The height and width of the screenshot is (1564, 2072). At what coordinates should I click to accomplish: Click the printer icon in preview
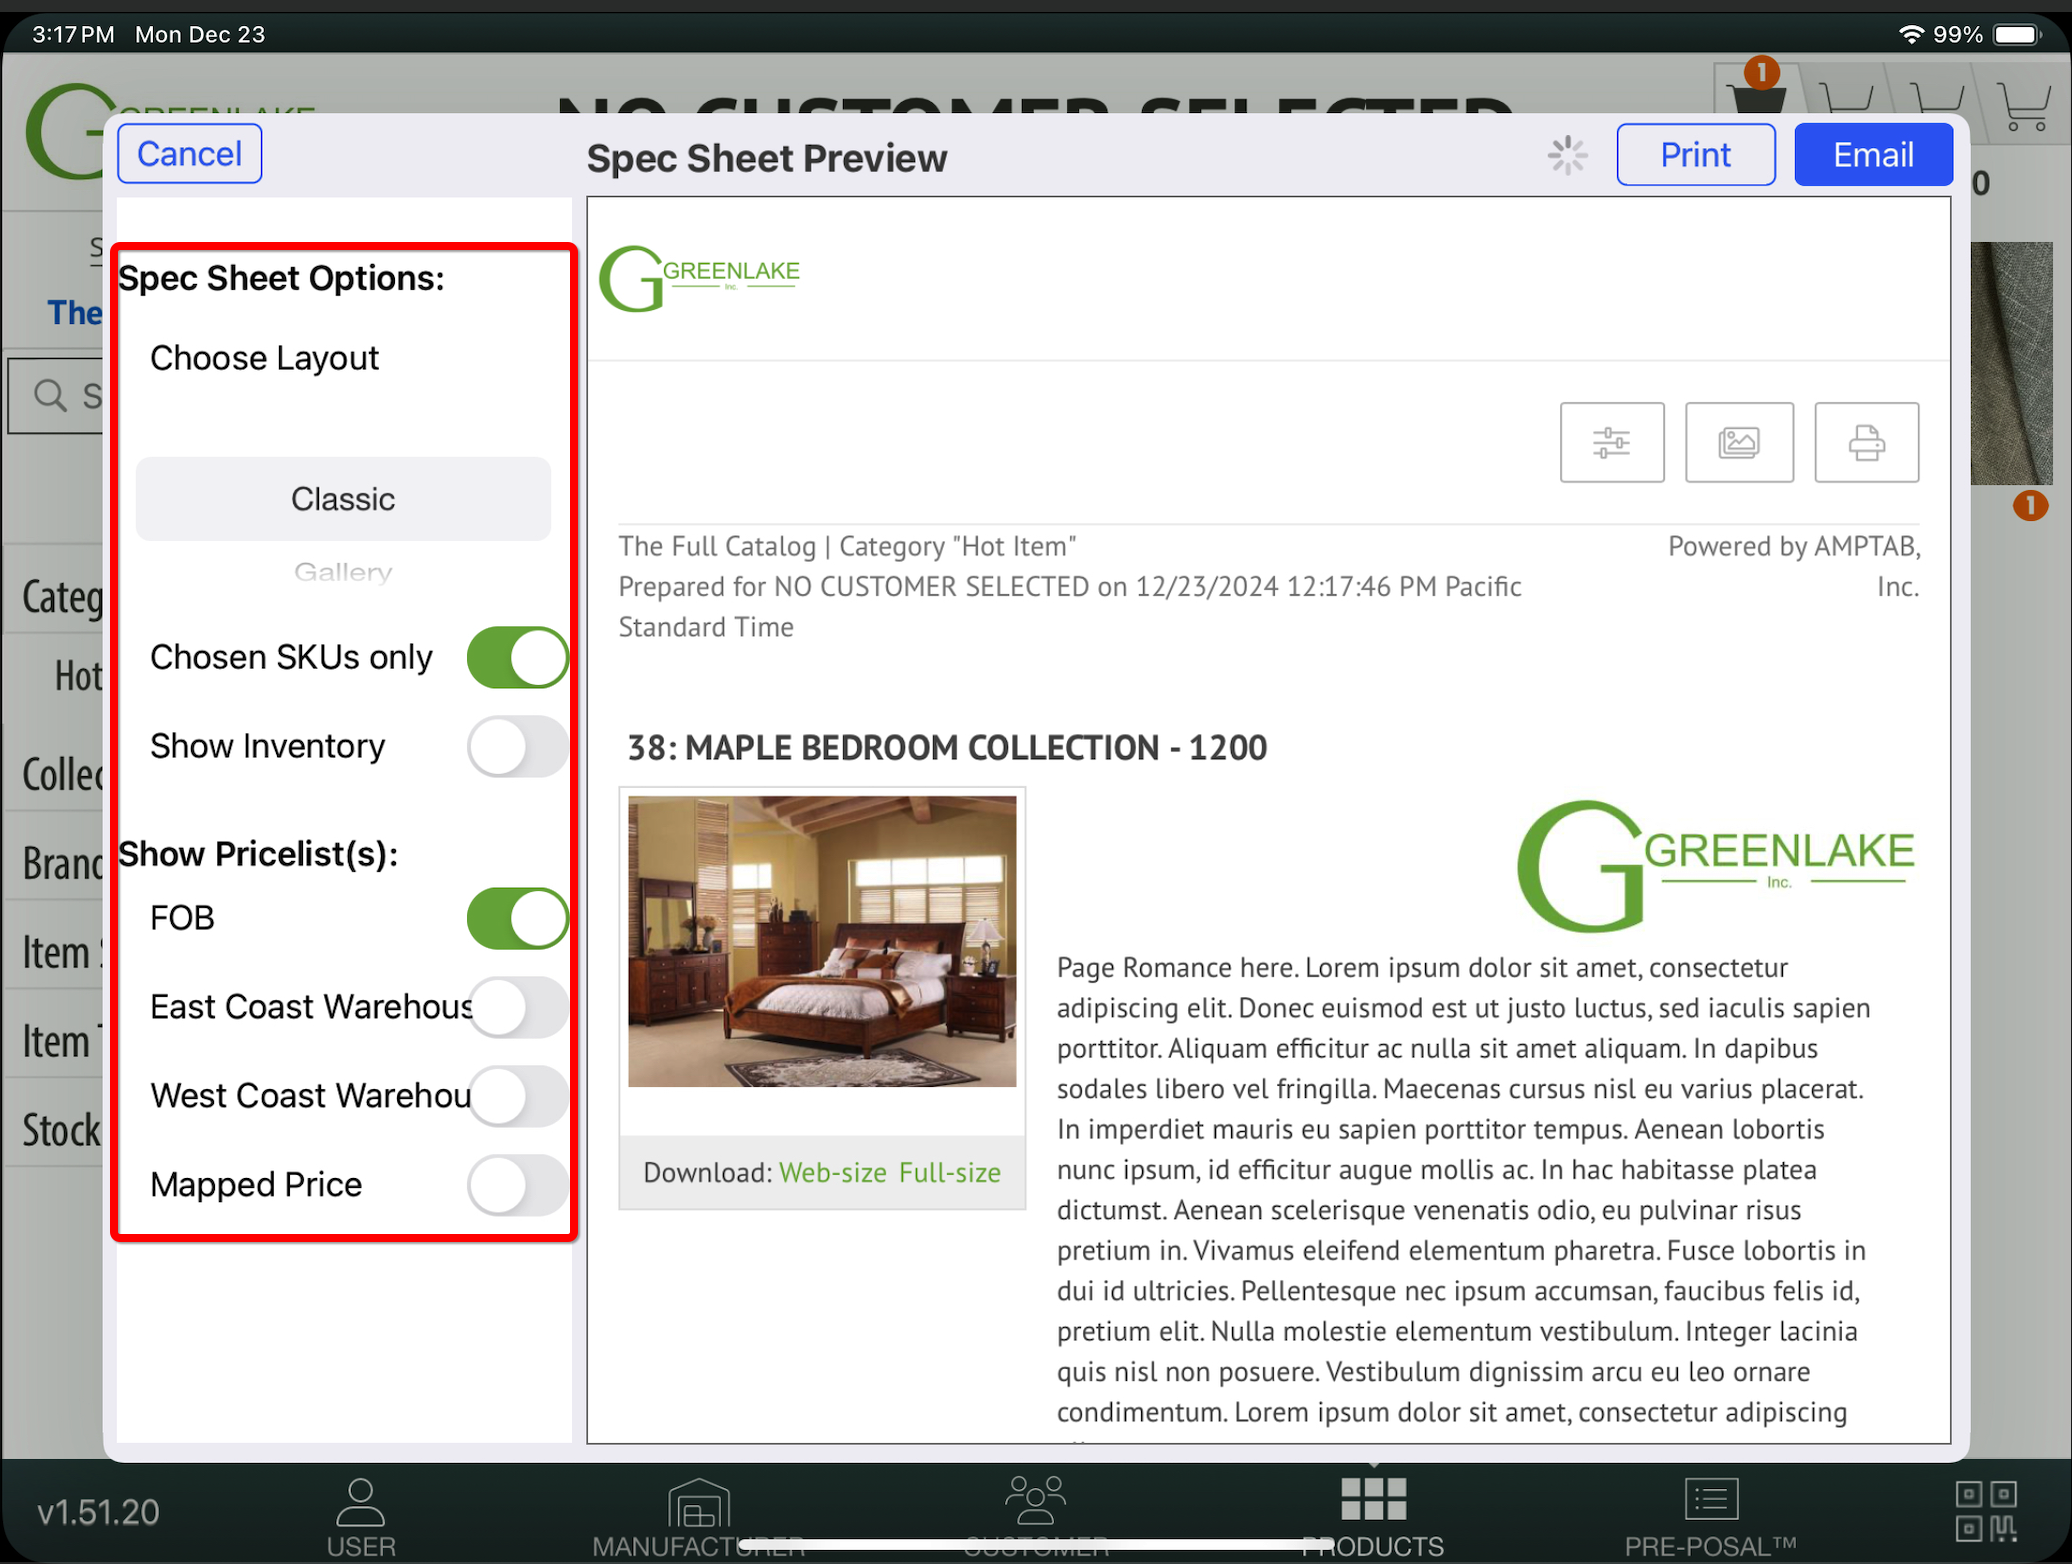point(1865,442)
